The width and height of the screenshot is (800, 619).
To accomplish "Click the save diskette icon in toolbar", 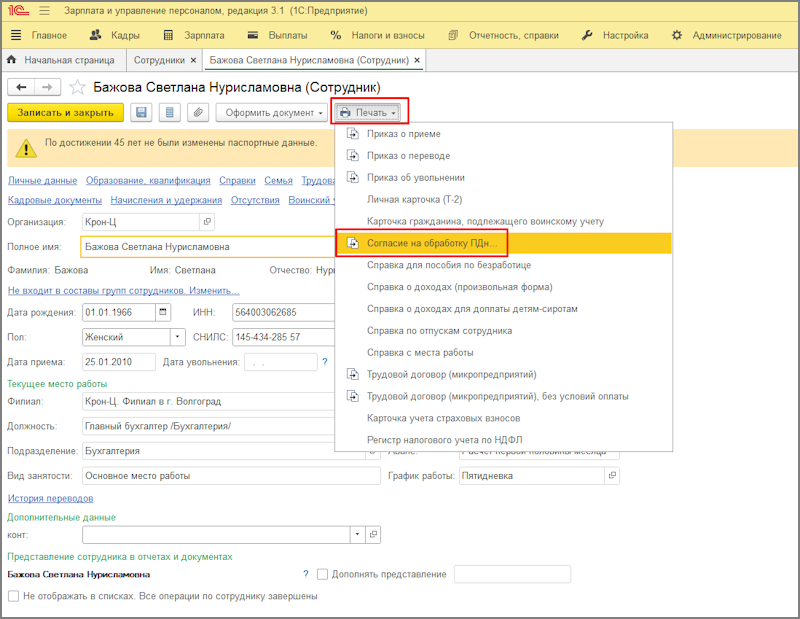I will tap(141, 113).
